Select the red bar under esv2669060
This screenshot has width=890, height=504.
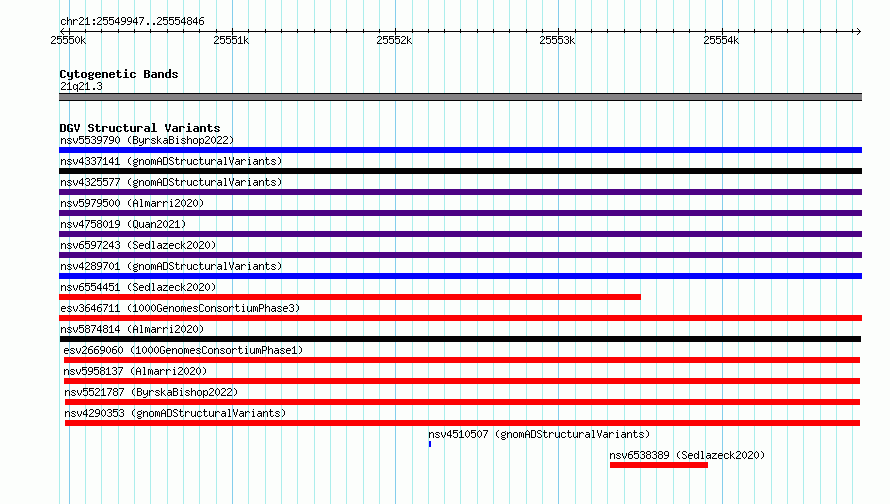click(x=462, y=360)
